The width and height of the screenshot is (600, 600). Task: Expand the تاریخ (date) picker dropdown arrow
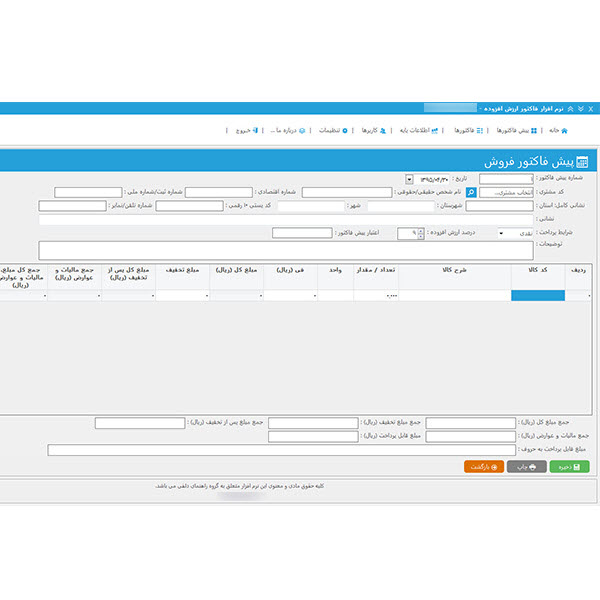(409, 179)
